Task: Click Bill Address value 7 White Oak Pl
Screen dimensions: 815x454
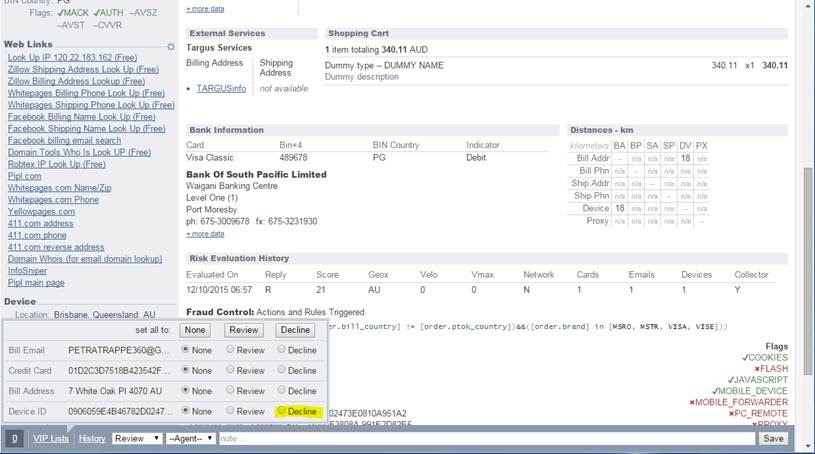Action: (x=115, y=391)
